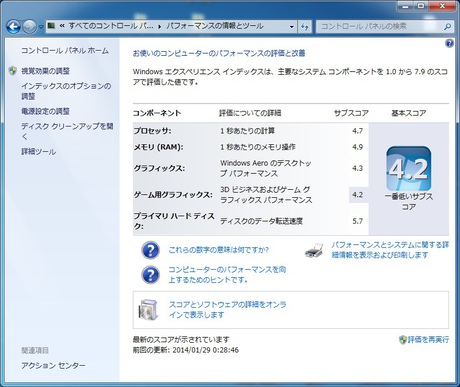This screenshot has height=387, width=460.
Task: Open インデックスのオプションの調整 link
Action: [x=66, y=91]
